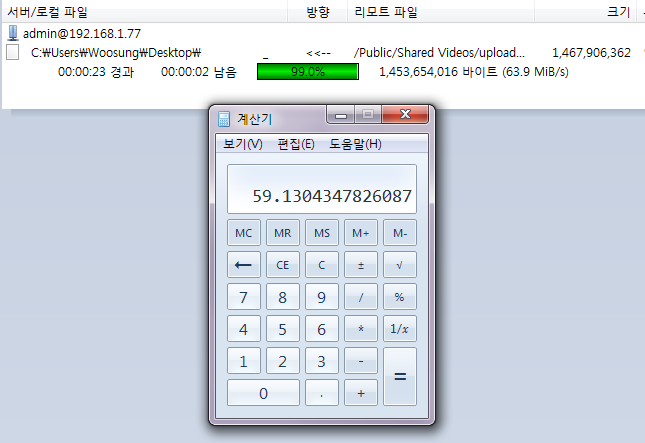Viewport: 645px width, 443px height.
Task: Click the percent button
Action: coord(399,298)
